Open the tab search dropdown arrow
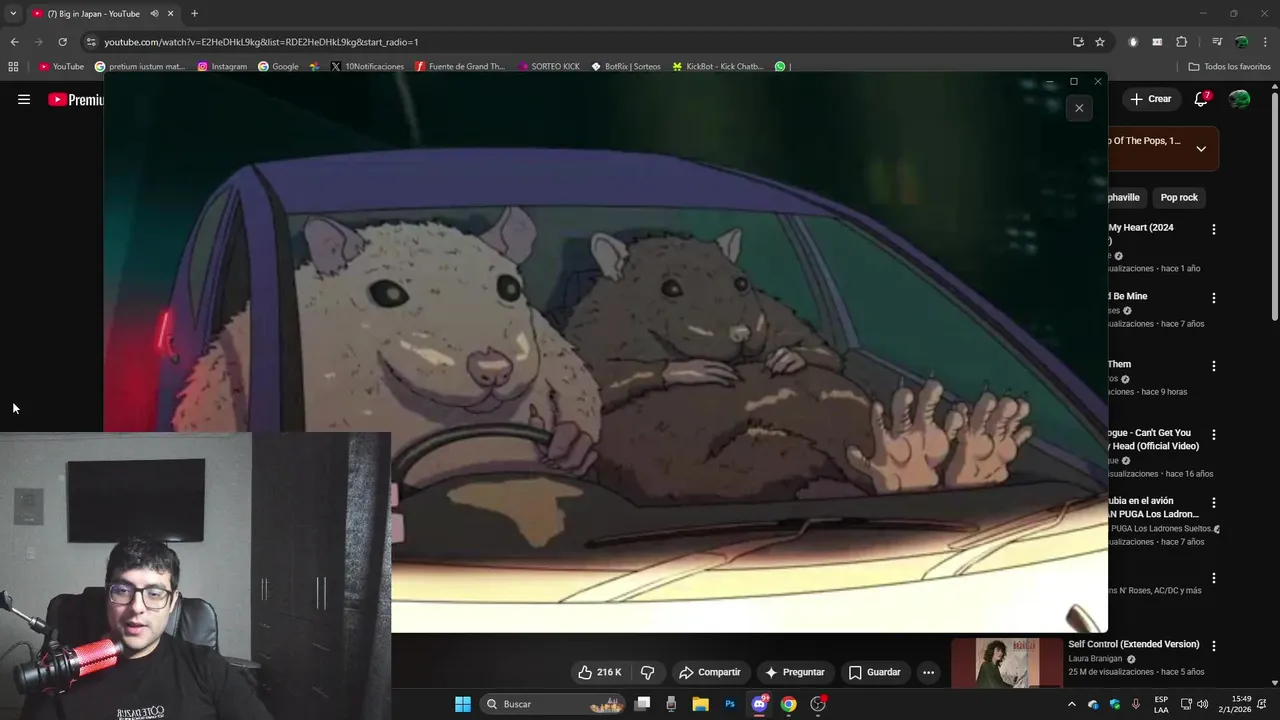The image size is (1280, 720). coord(13,13)
